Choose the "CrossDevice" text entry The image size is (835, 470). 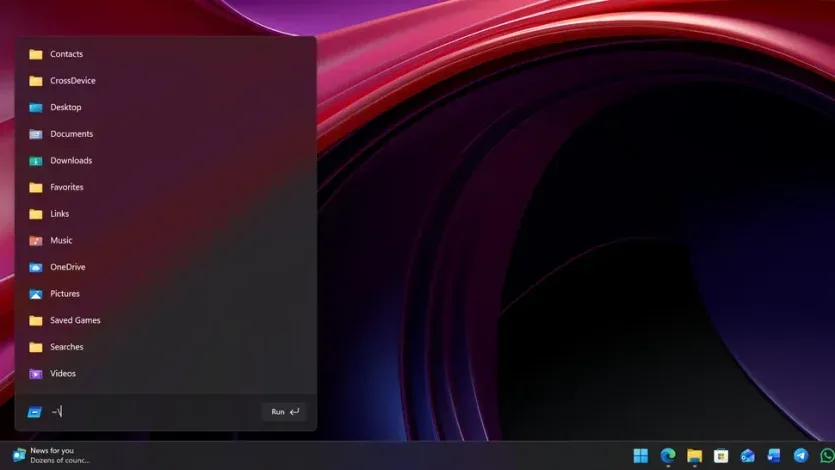pos(73,81)
